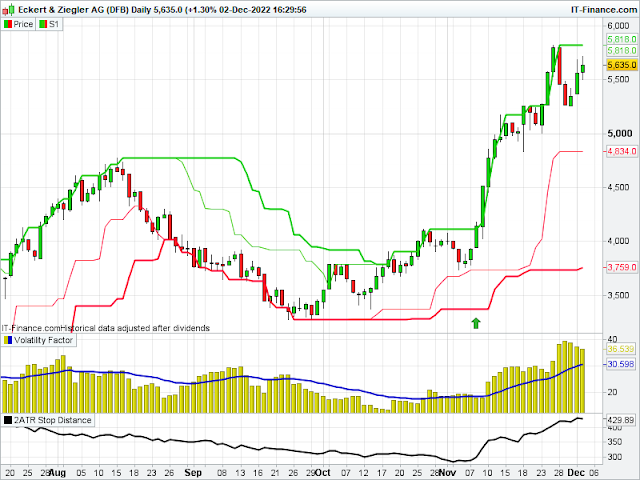The image size is (640, 480).
Task: Click the Aug label on the time axis
Action: tap(57, 473)
